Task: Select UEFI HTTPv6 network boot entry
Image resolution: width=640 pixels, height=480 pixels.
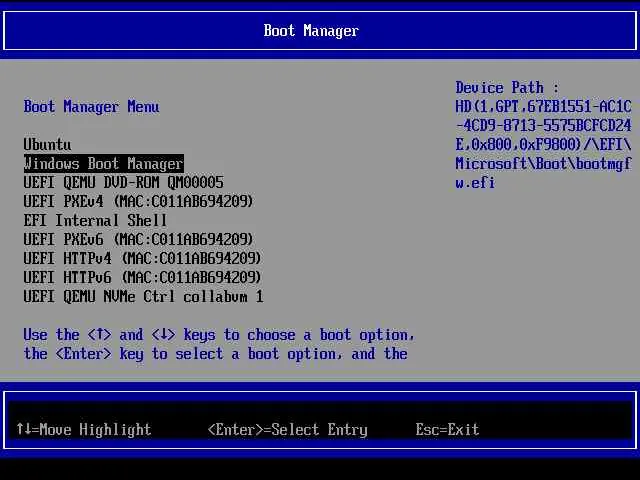Action: (x=142, y=278)
